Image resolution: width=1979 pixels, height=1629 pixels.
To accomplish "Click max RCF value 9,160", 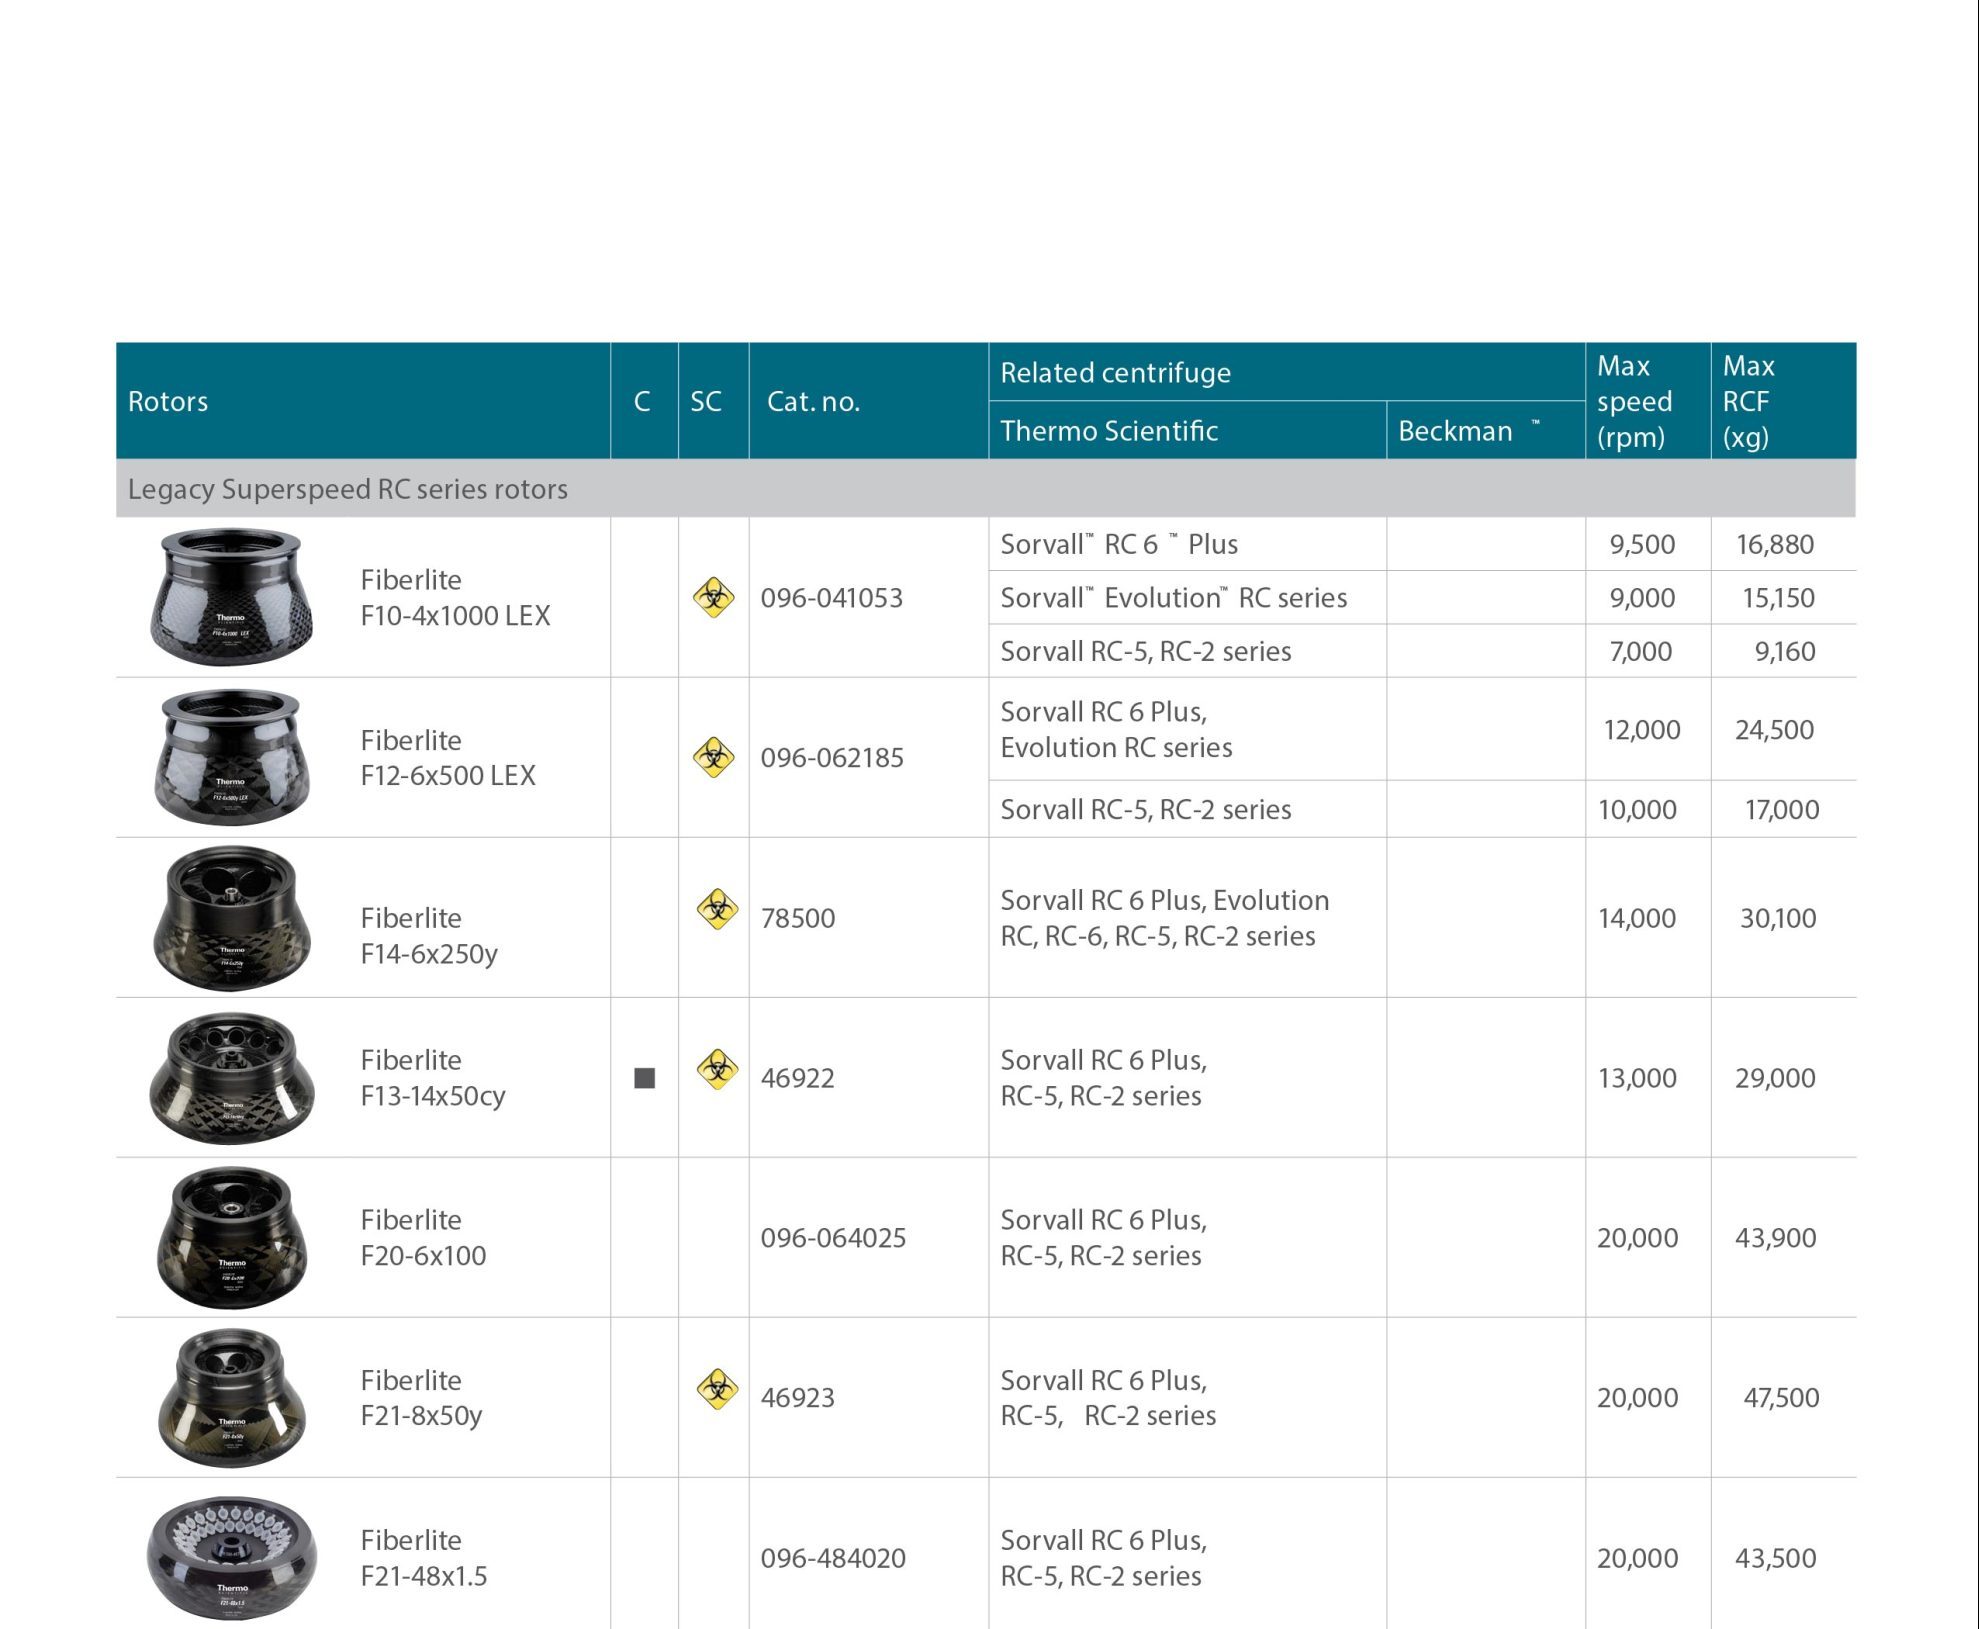I will [x=1785, y=651].
